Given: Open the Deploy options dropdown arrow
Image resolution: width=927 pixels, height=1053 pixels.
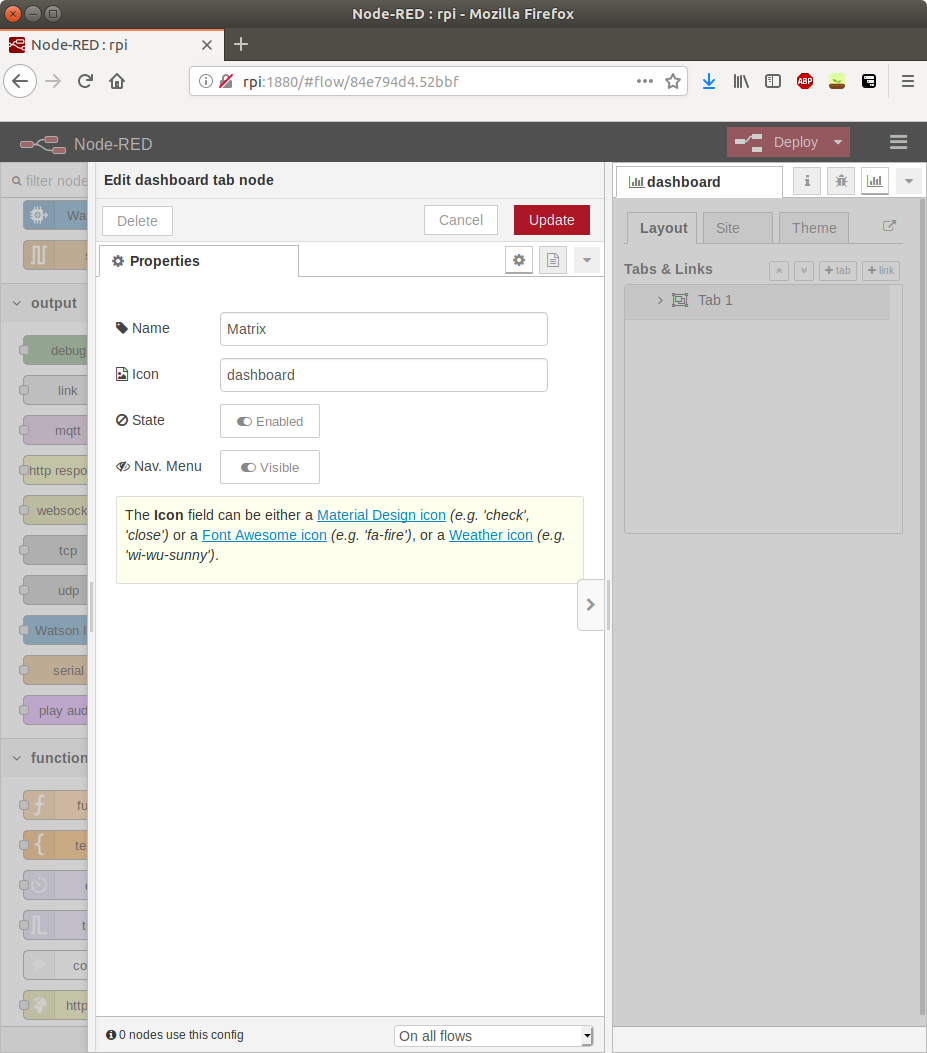Looking at the screenshot, I should point(838,142).
